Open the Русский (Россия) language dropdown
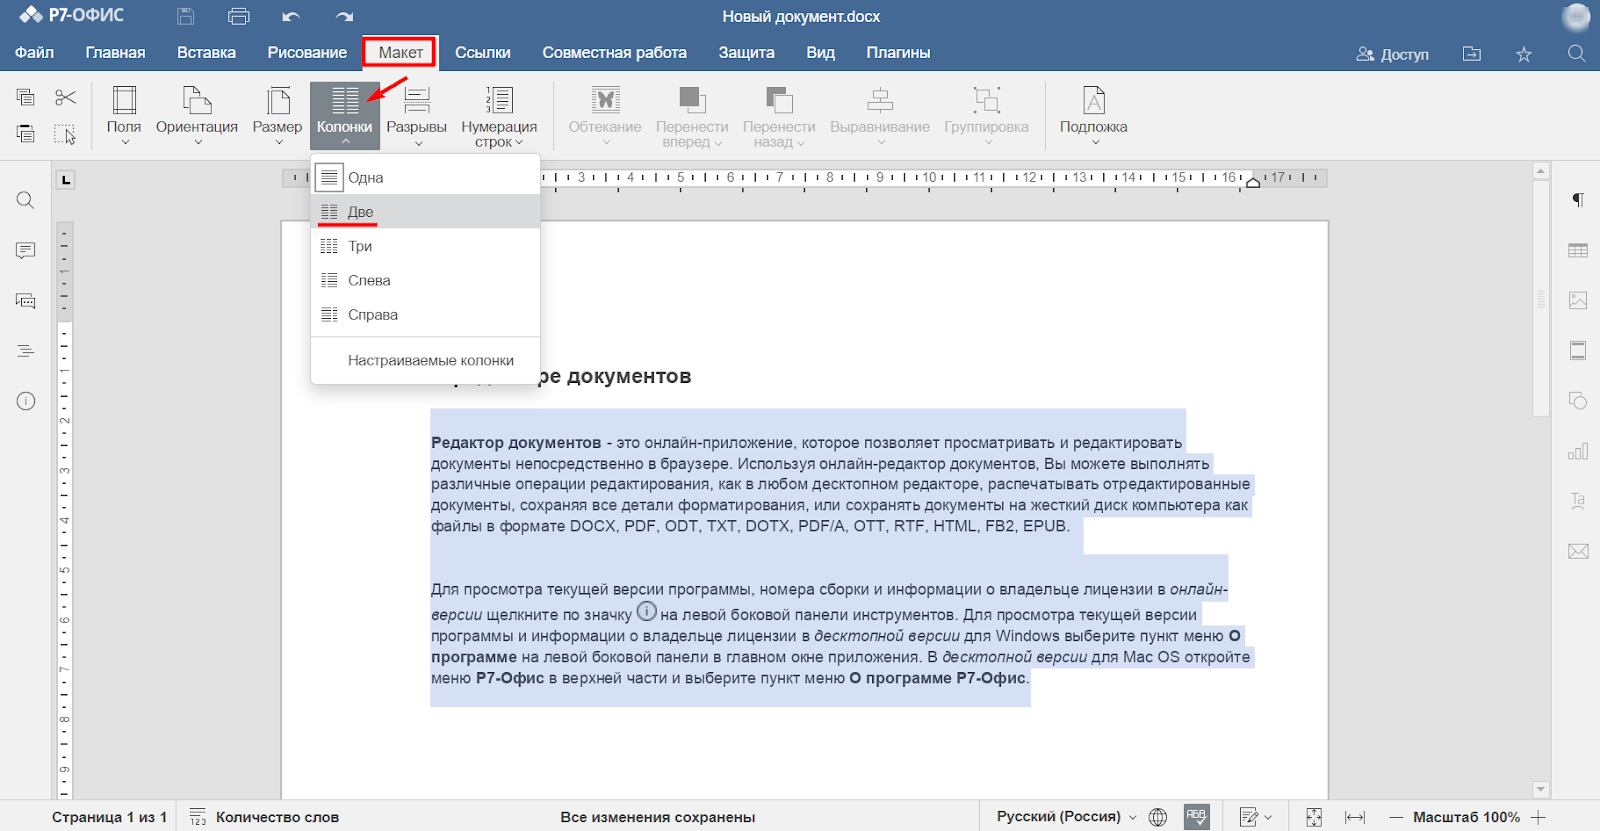 coord(1067,817)
